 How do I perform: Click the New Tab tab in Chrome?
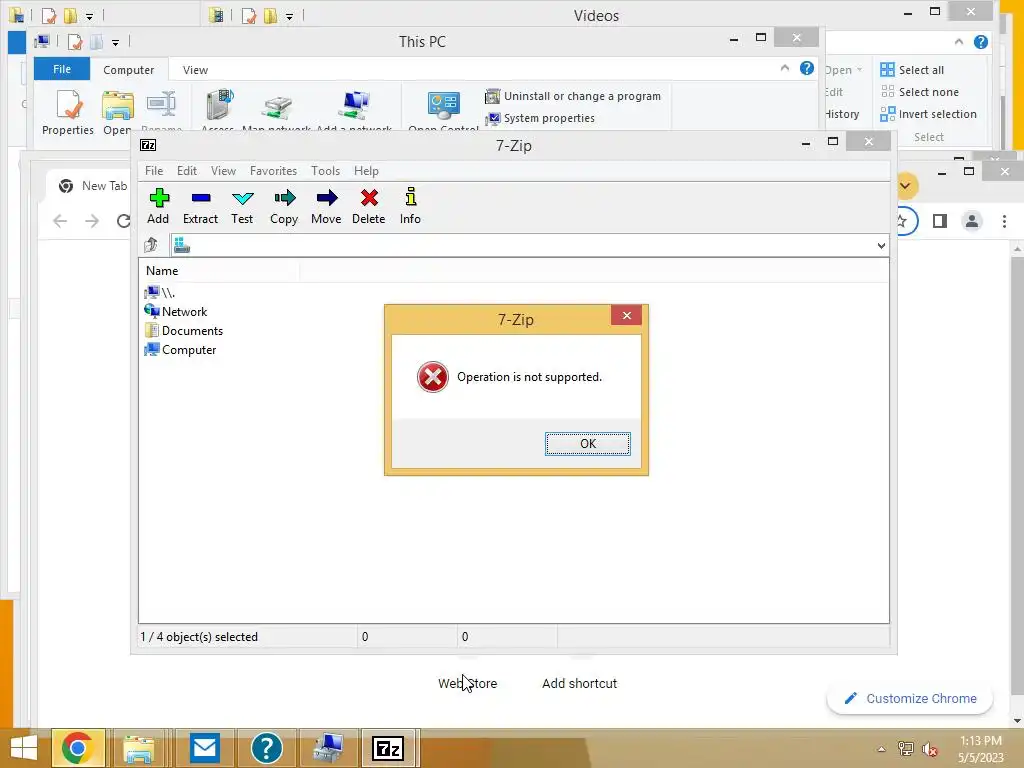(93, 186)
